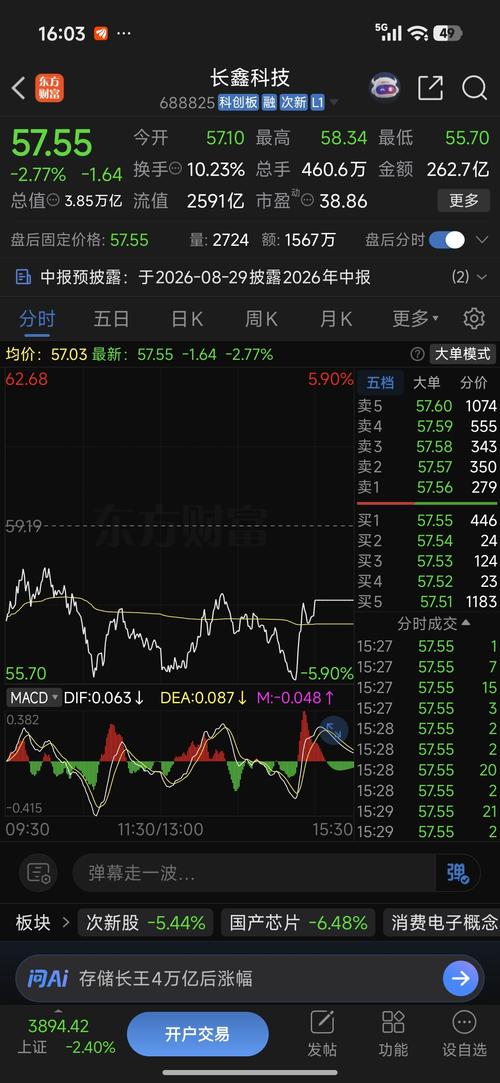Open the barrage list icon
The height and width of the screenshot is (1083, 500).
[x=39, y=873]
